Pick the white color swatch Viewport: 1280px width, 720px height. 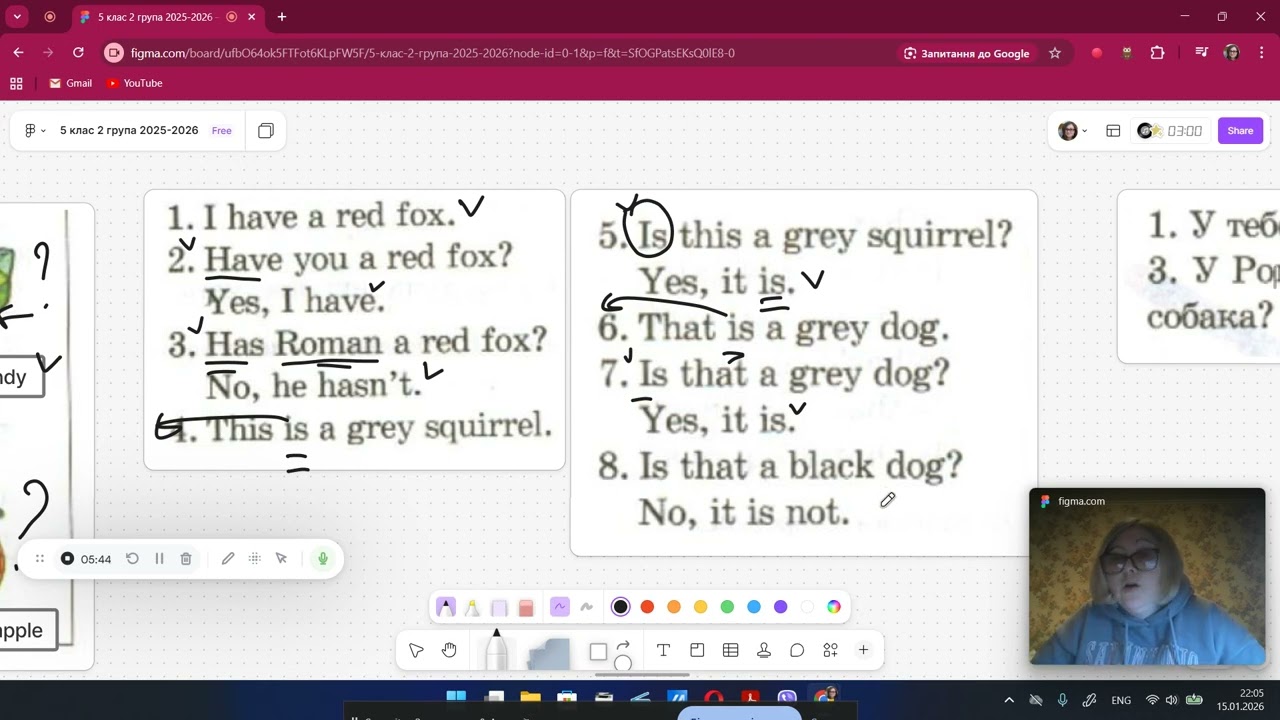pyautogui.click(x=807, y=607)
